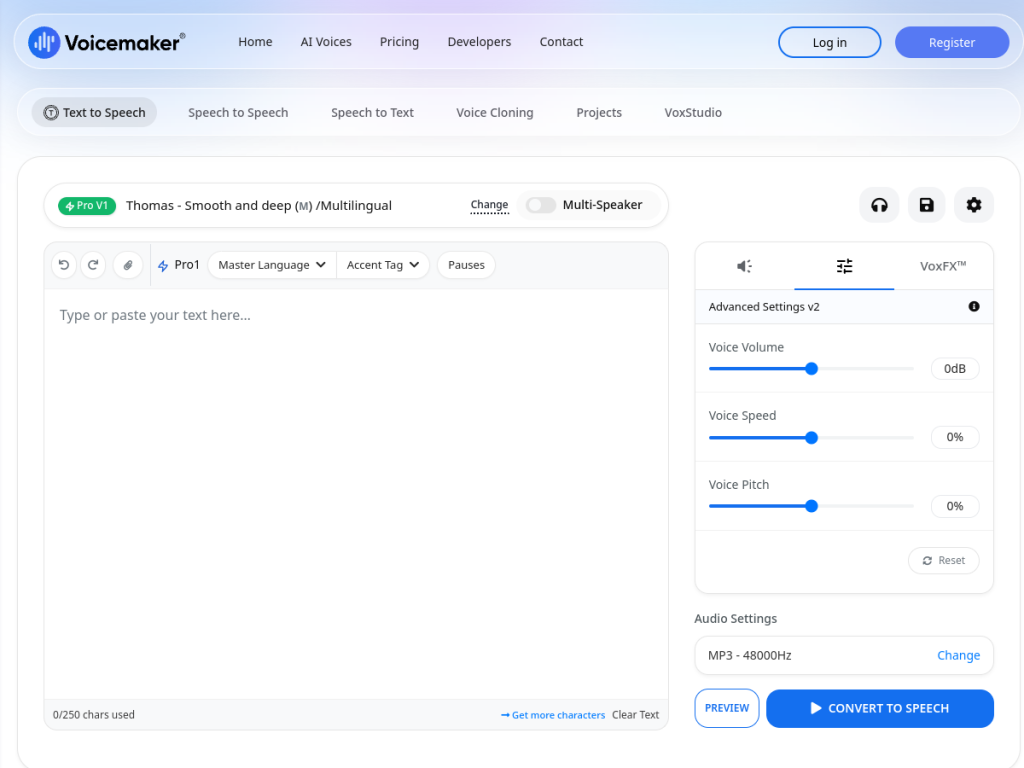1024x768 pixels.
Task: Expand the Accent Tag dropdown
Action: (383, 265)
